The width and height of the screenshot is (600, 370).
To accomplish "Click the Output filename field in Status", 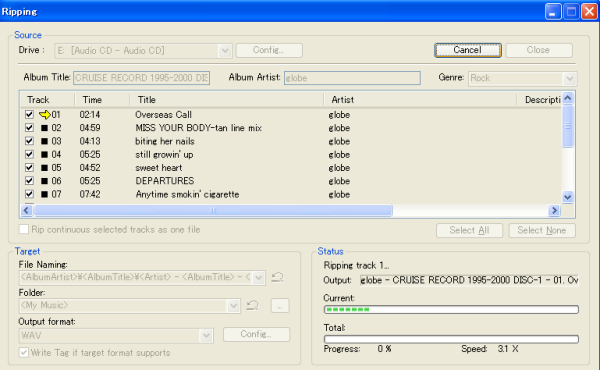I will coord(469,280).
